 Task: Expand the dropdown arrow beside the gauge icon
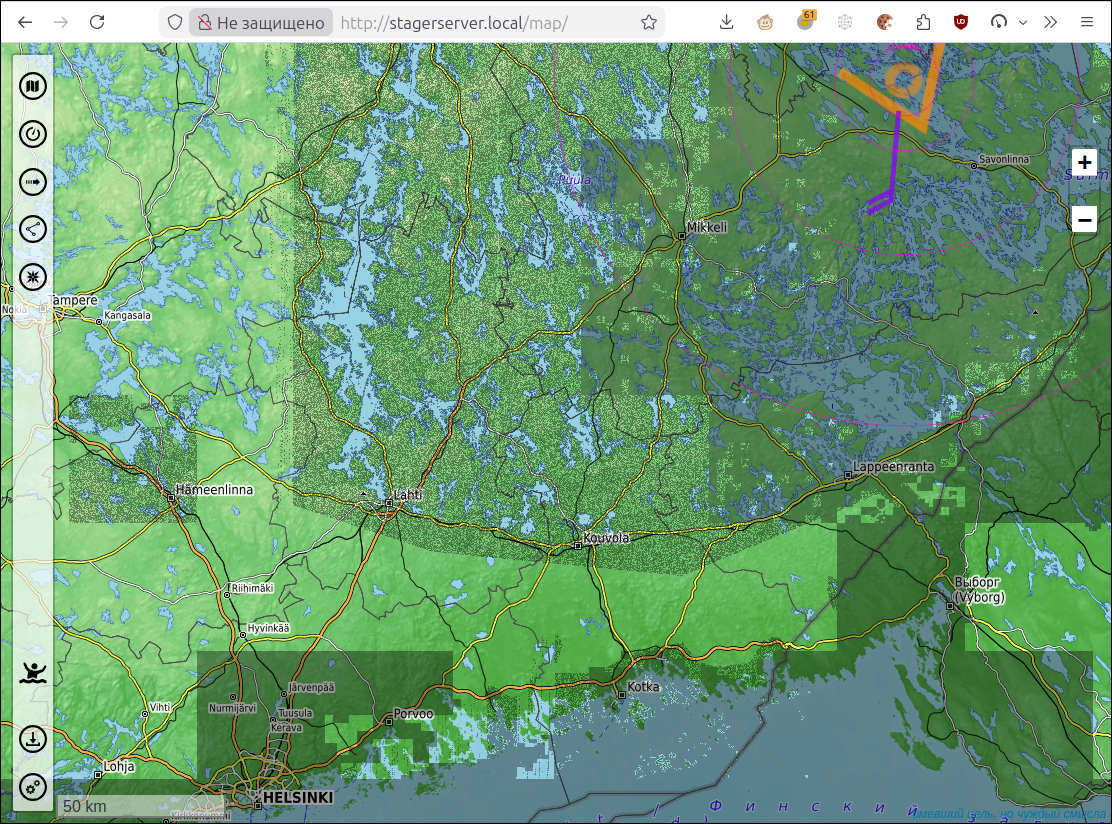[1022, 22]
